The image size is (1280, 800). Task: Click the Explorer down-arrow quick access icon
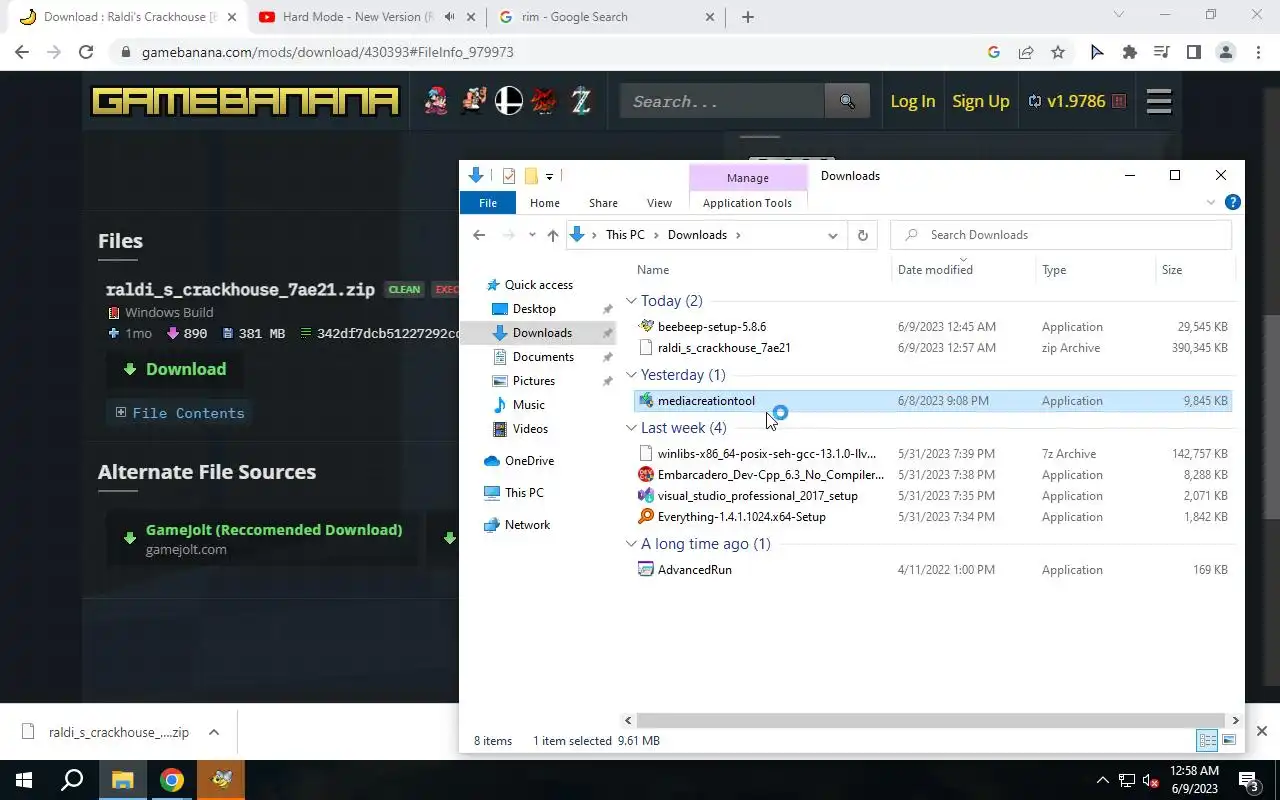476,175
